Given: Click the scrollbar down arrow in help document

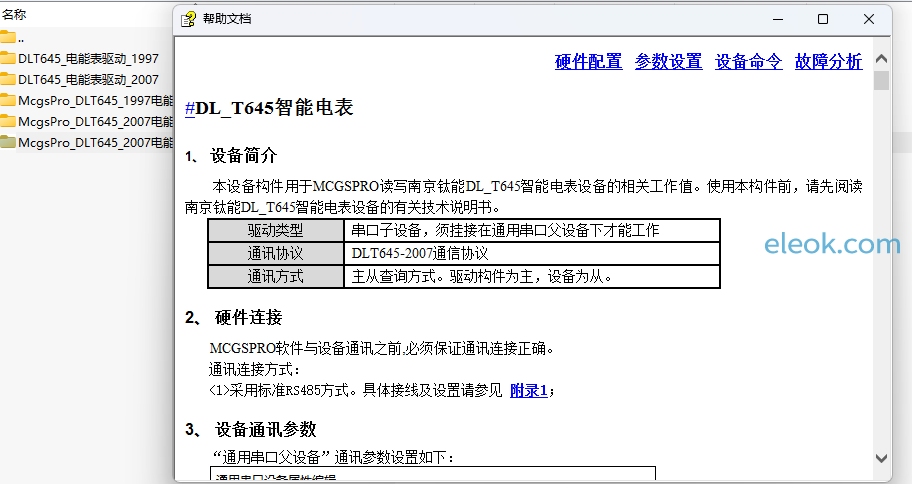Looking at the screenshot, I should point(881,458).
